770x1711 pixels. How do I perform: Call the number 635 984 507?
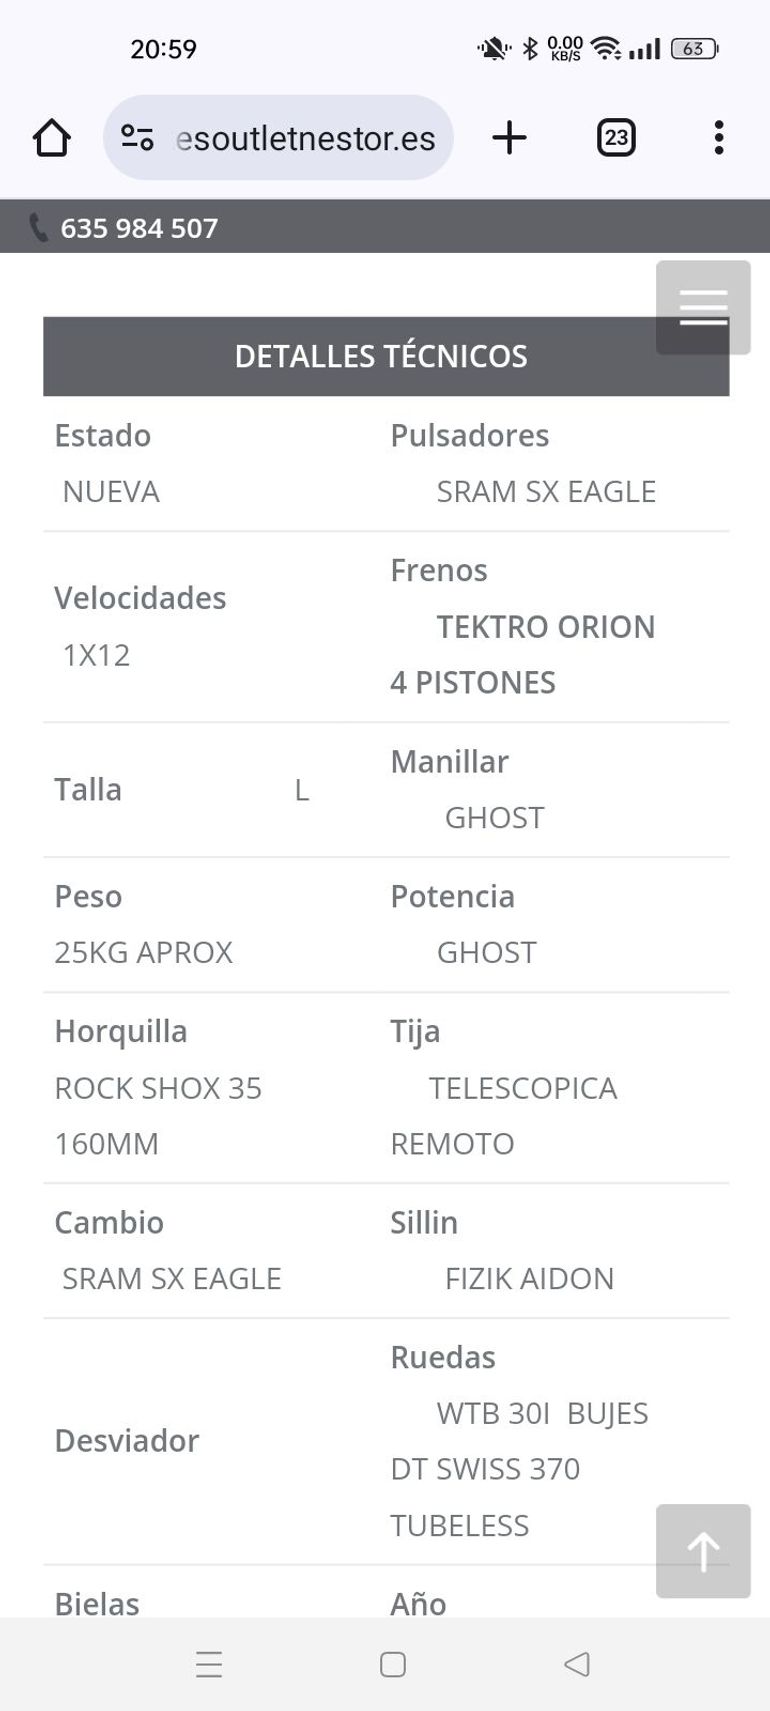pos(139,228)
